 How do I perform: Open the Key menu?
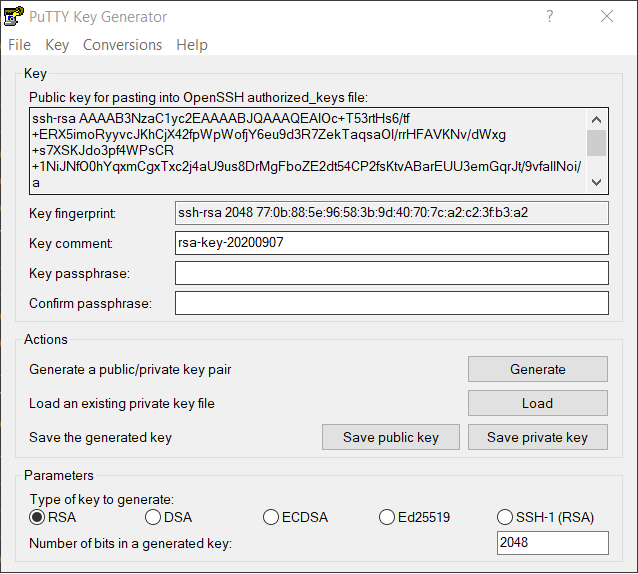pyautogui.click(x=57, y=45)
